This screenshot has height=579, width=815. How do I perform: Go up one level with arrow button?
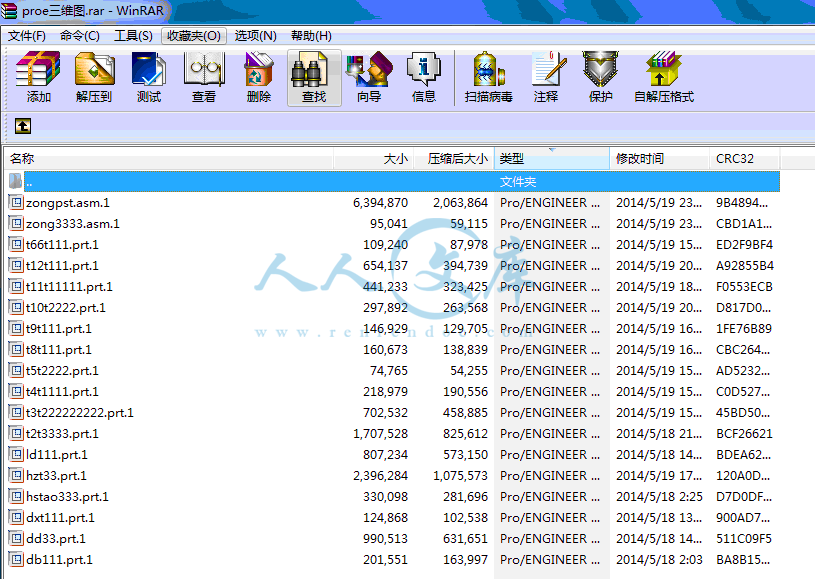(23, 126)
